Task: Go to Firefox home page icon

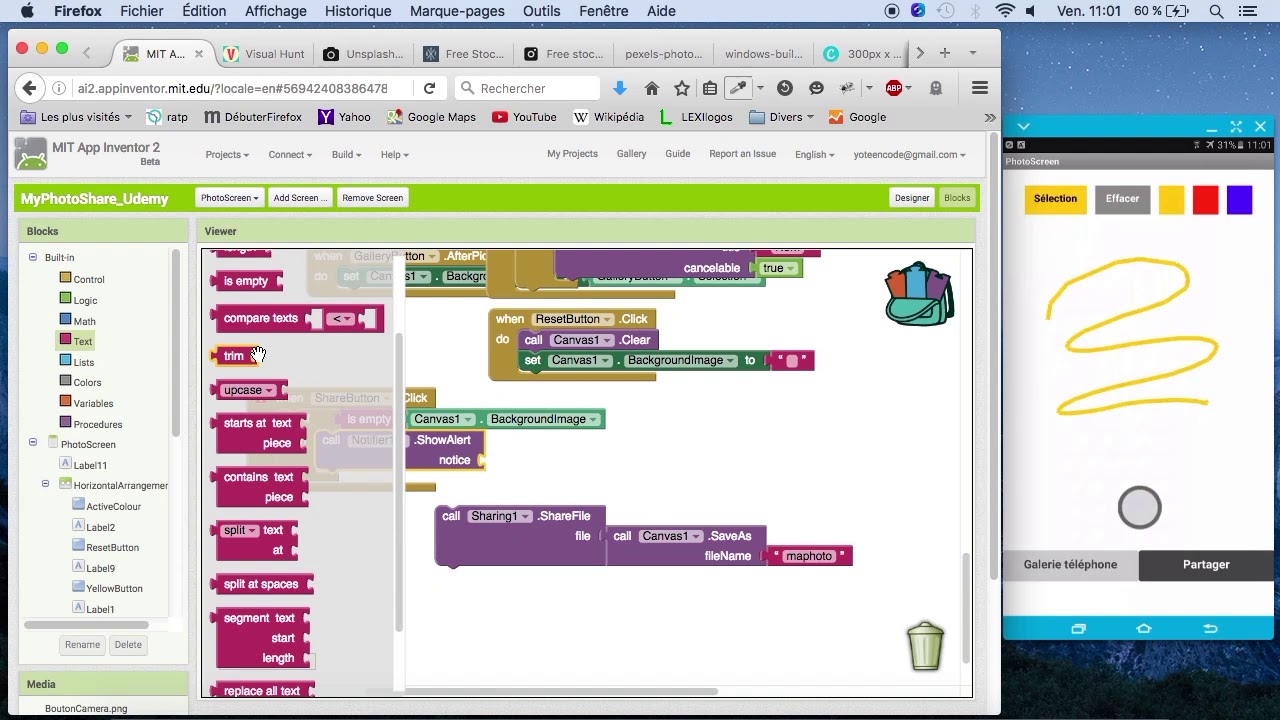Action: 651,88
